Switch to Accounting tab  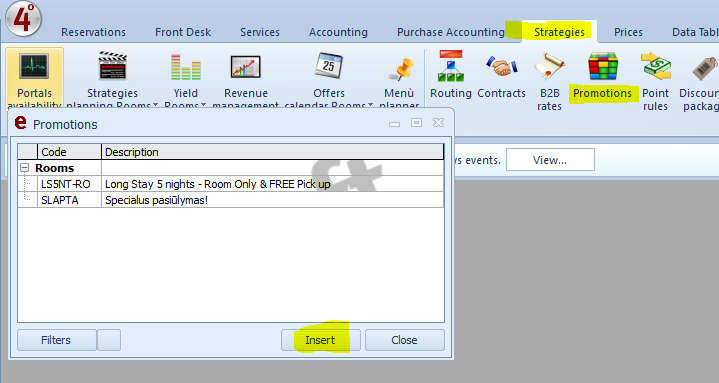(x=338, y=32)
